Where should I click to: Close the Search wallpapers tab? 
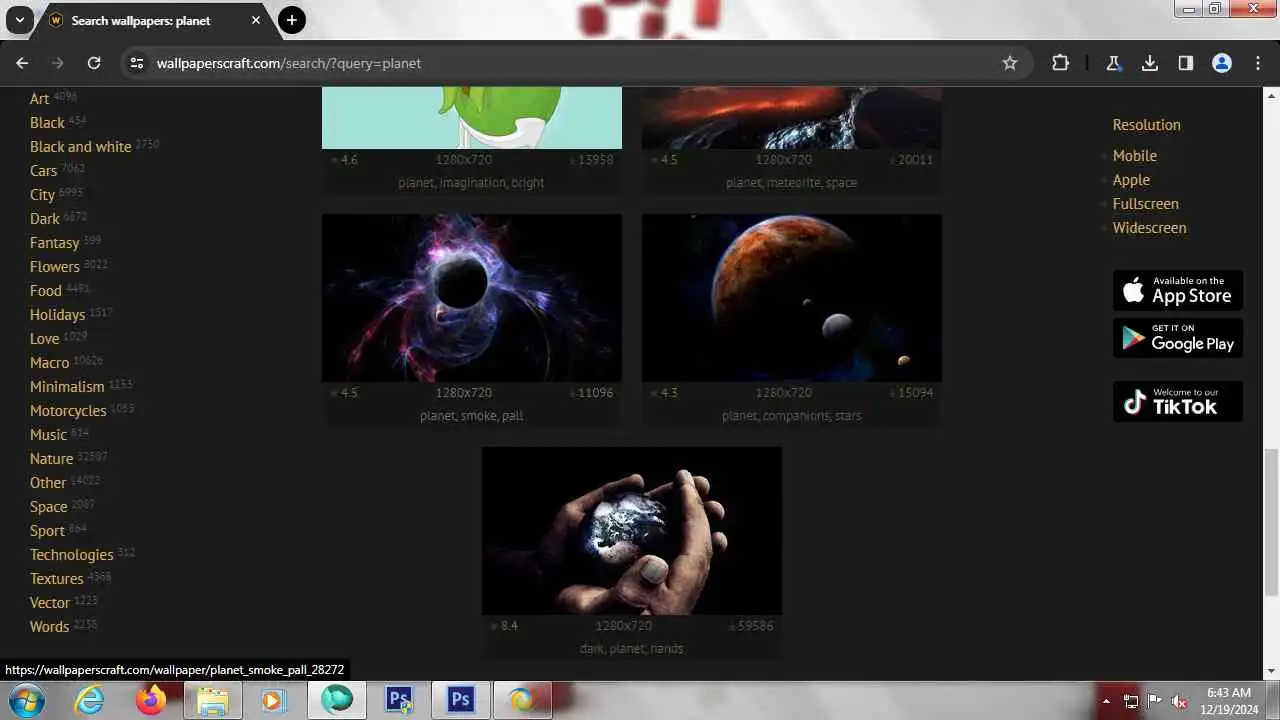(256, 20)
